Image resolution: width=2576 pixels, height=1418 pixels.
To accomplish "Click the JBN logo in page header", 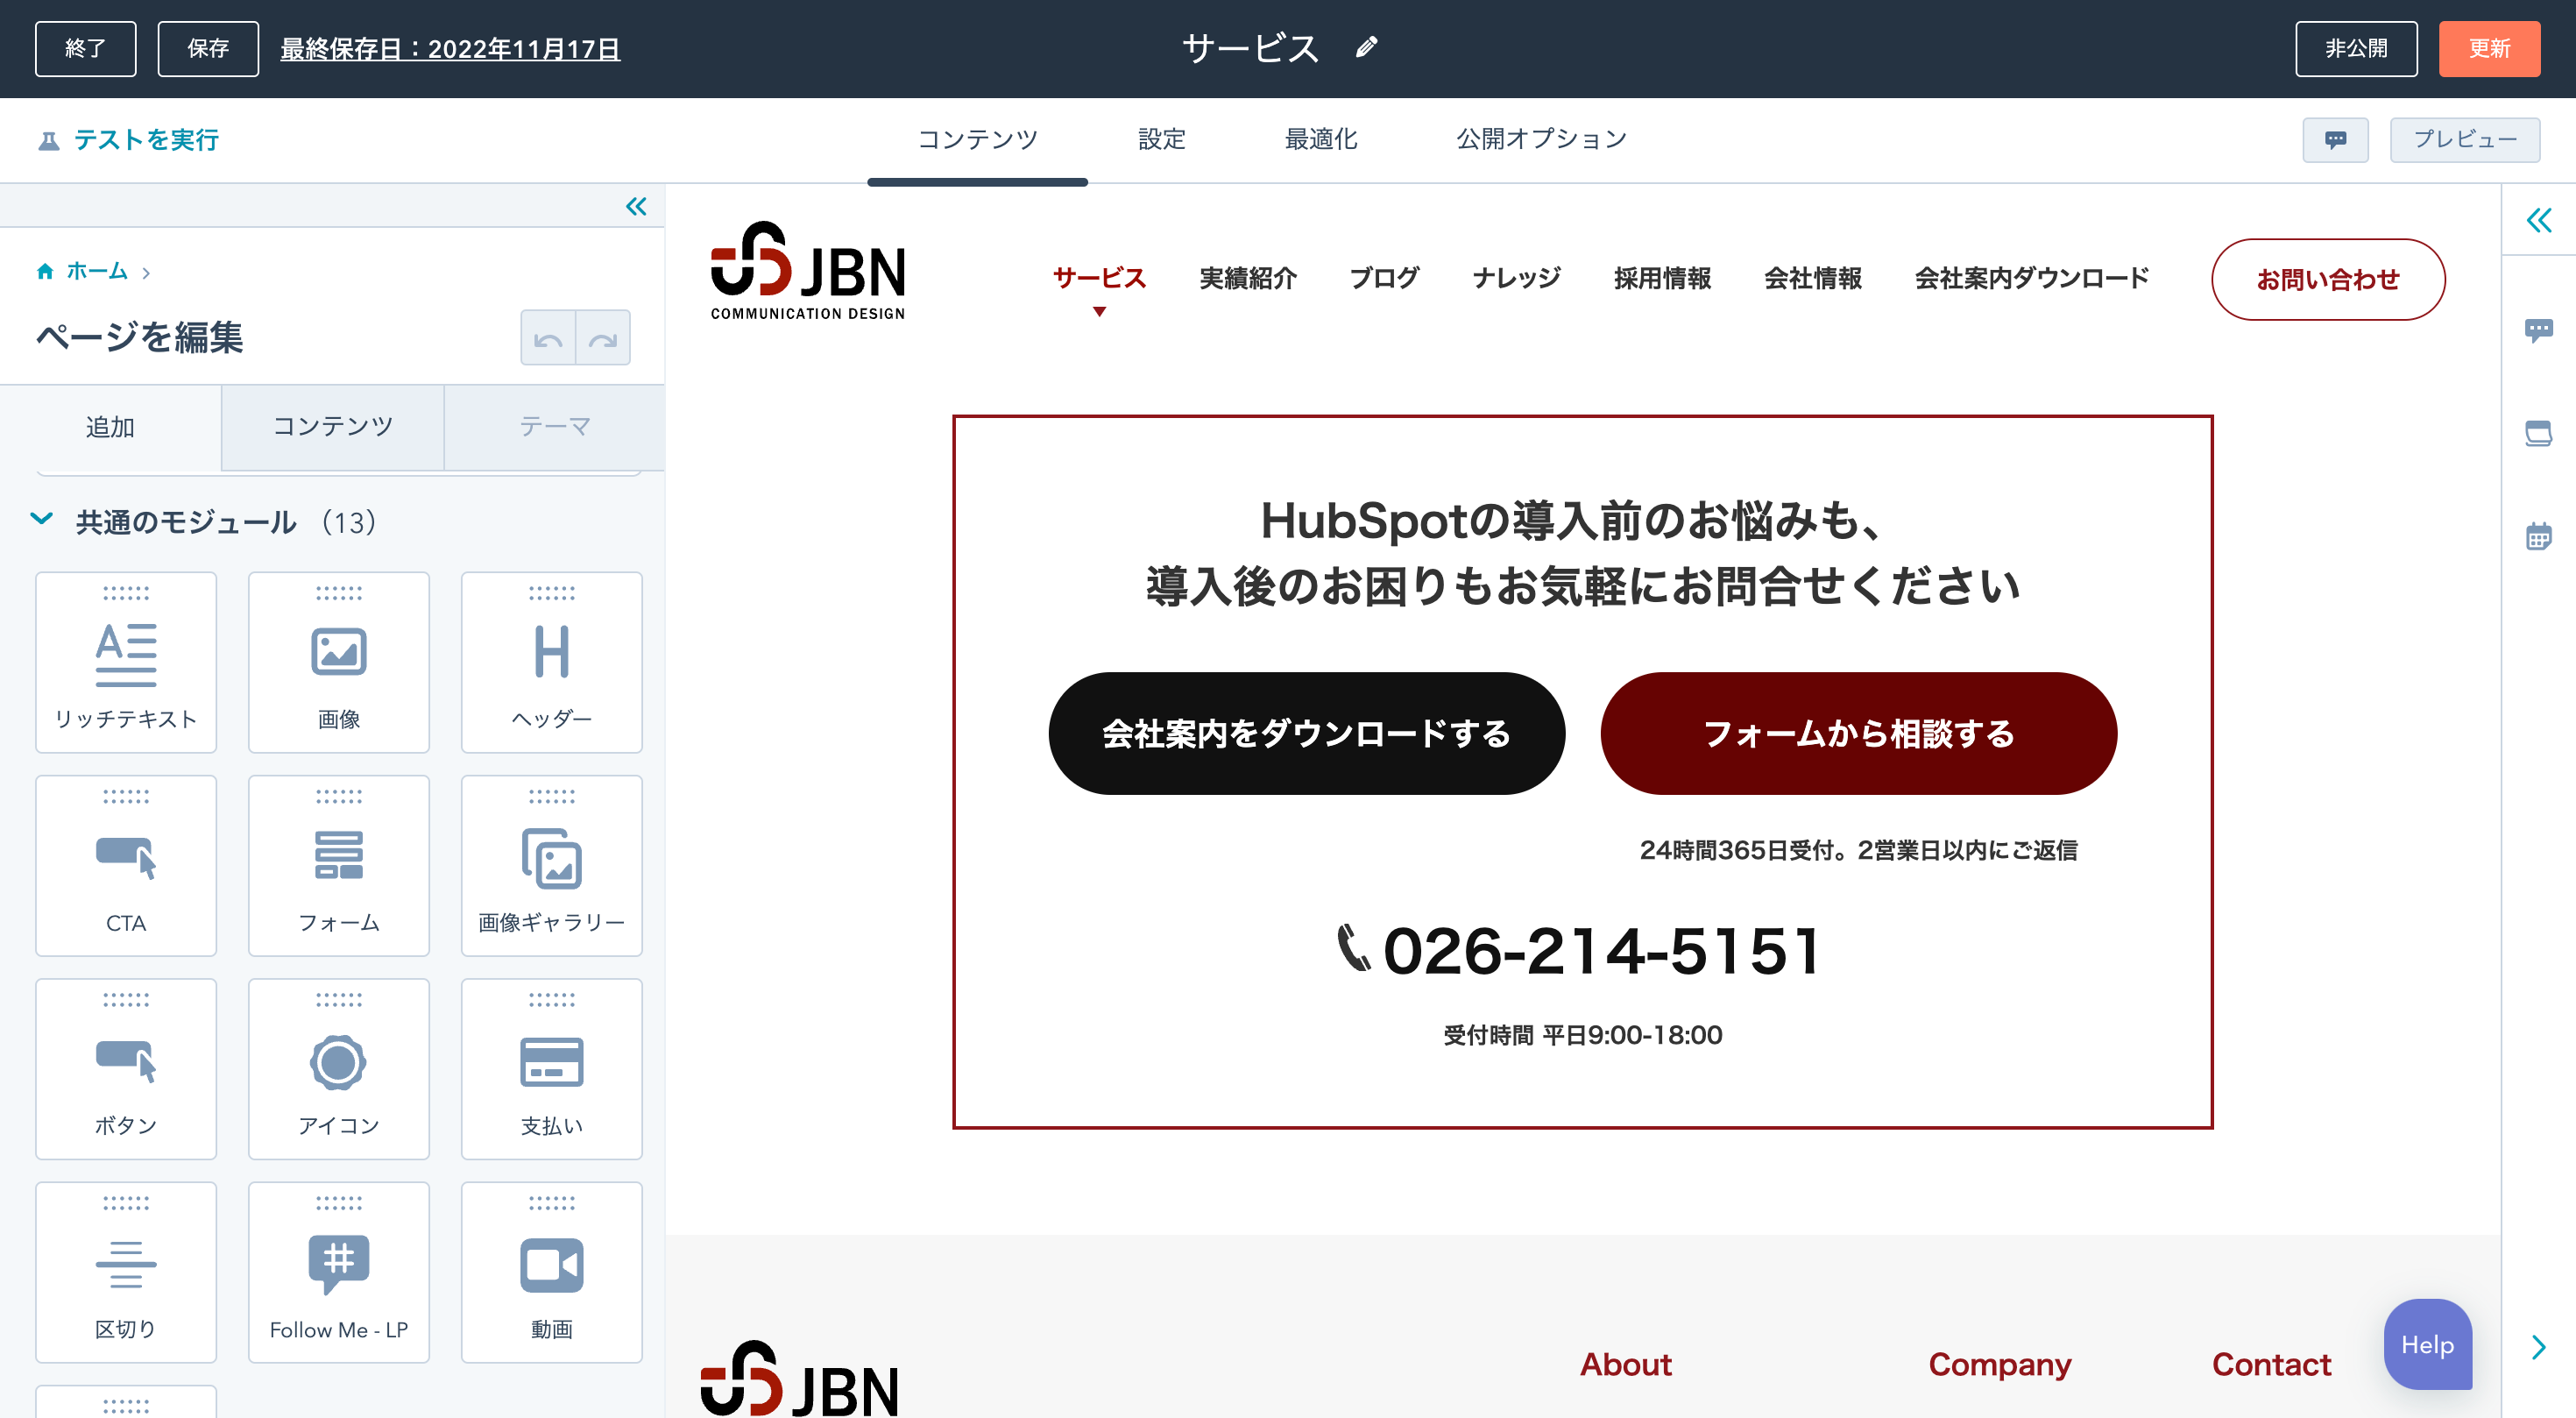I will tap(808, 271).
